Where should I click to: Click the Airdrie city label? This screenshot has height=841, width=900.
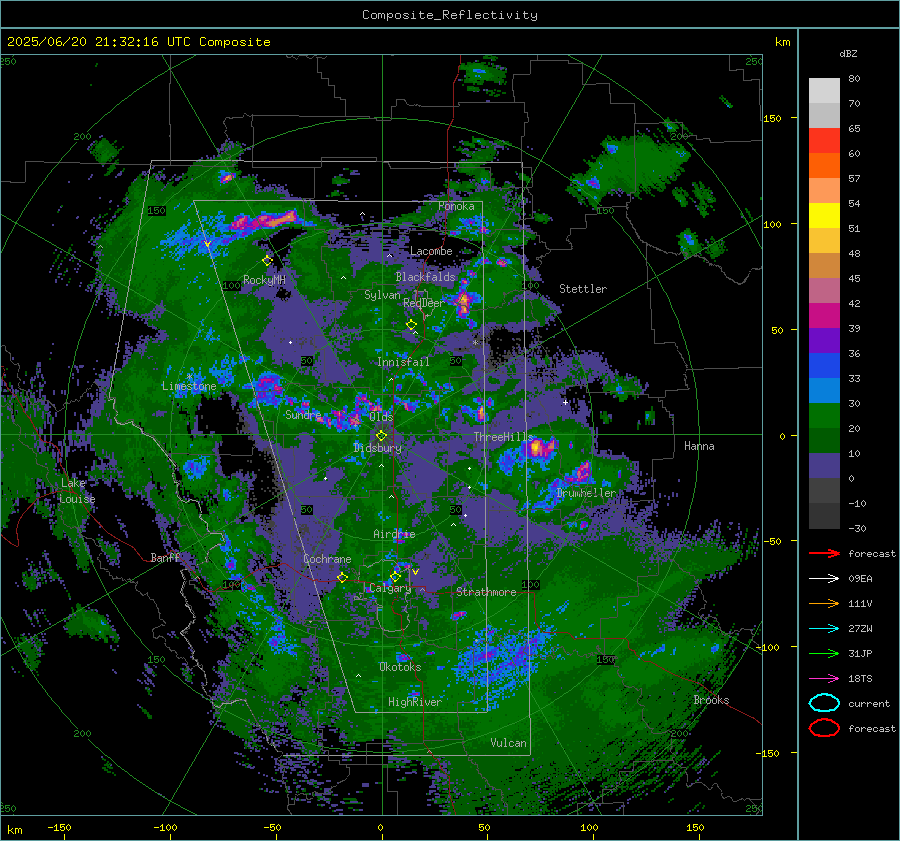(x=394, y=534)
